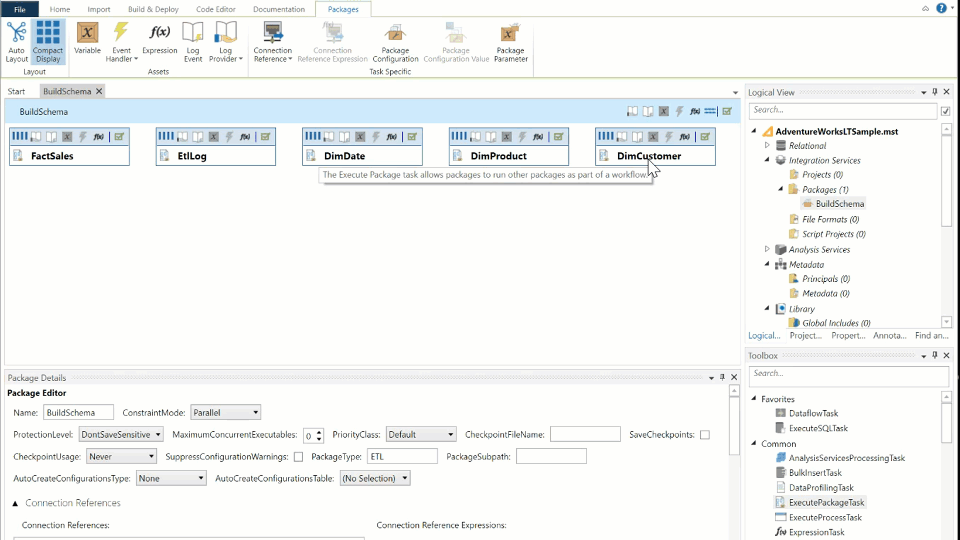
Task: Enable the SuppressConfigurationWarnings checkbox
Action: tap(298, 457)
